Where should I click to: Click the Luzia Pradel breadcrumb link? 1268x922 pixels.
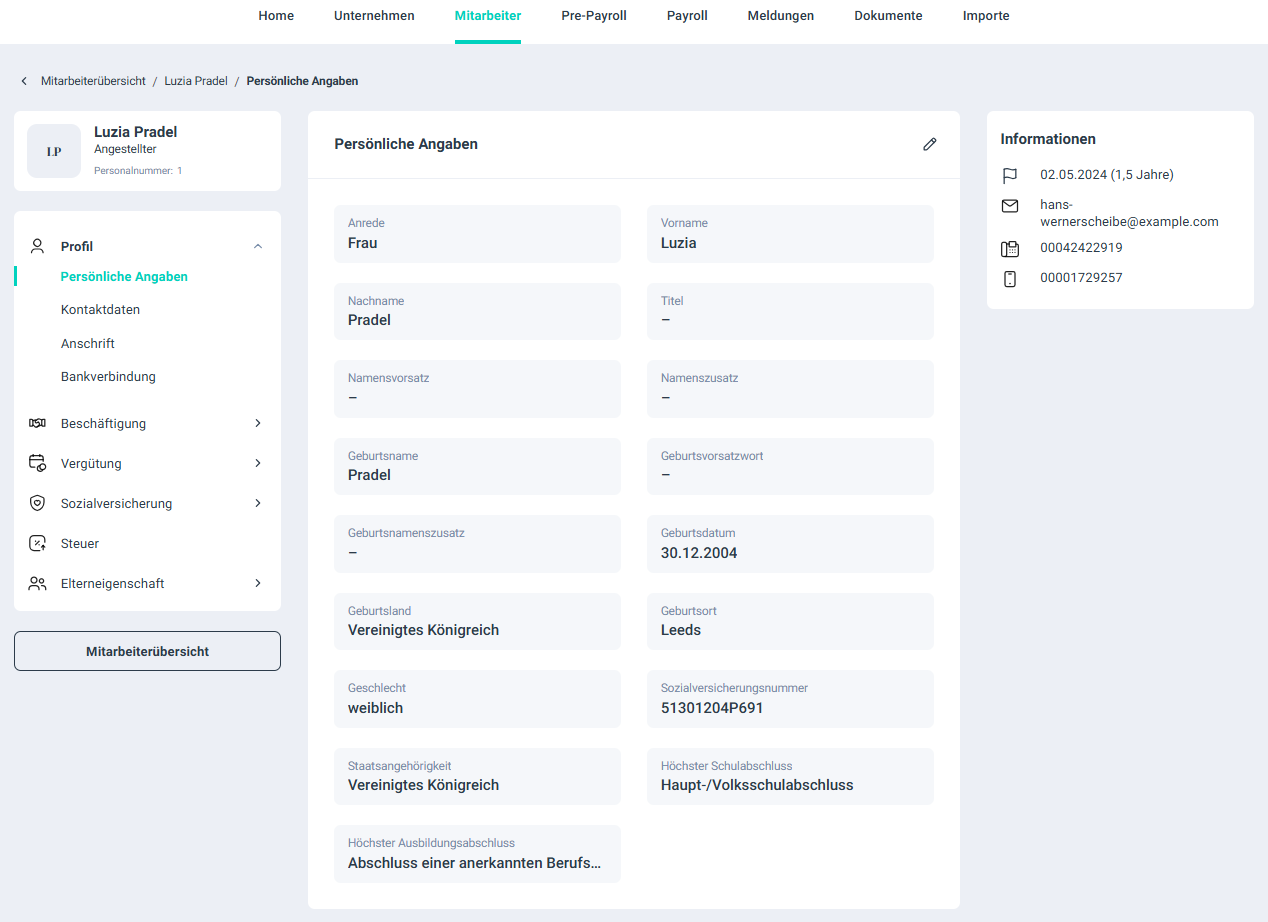click(x=196, y=81)
